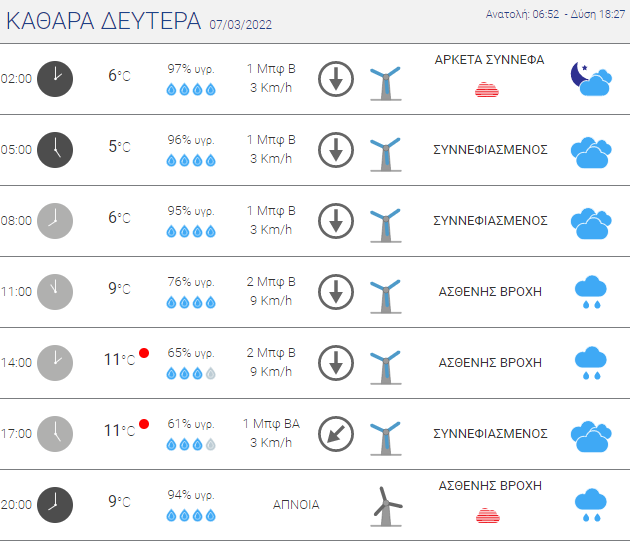Click the red dot beside 14:00 temperature
The width and height of the screenshot is (642, 543).
[x=144, y=353]
